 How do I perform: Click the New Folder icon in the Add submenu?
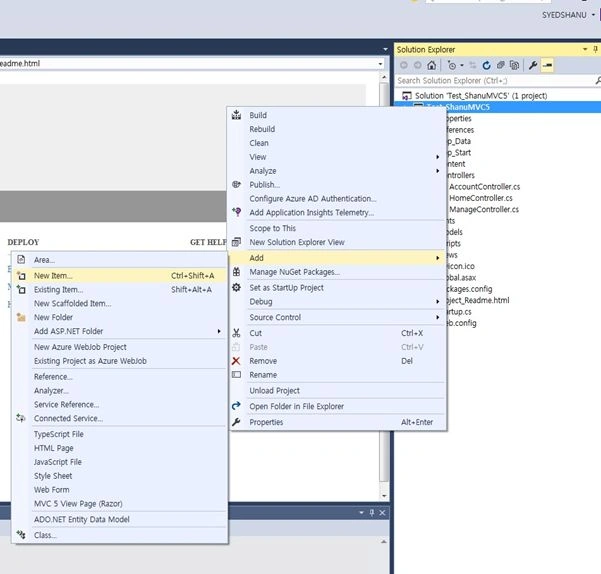(21, 317)
